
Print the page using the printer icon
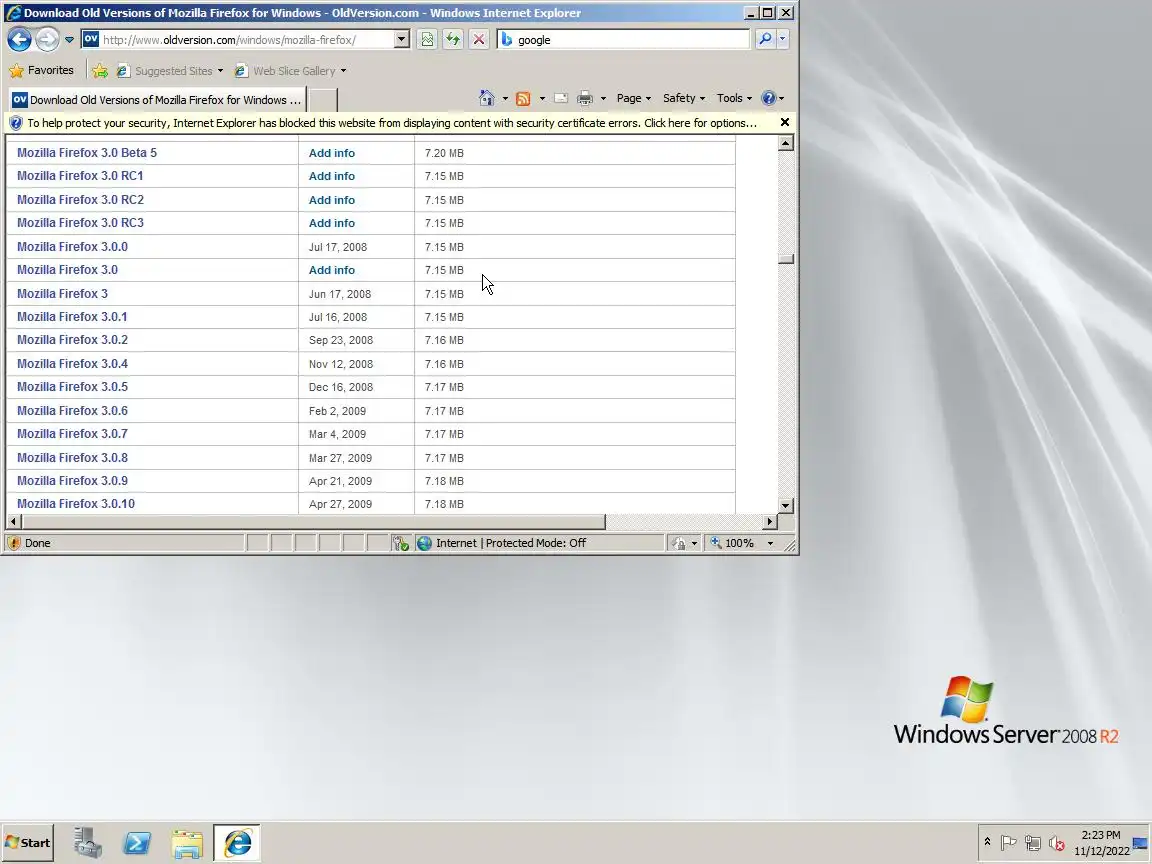585,98
